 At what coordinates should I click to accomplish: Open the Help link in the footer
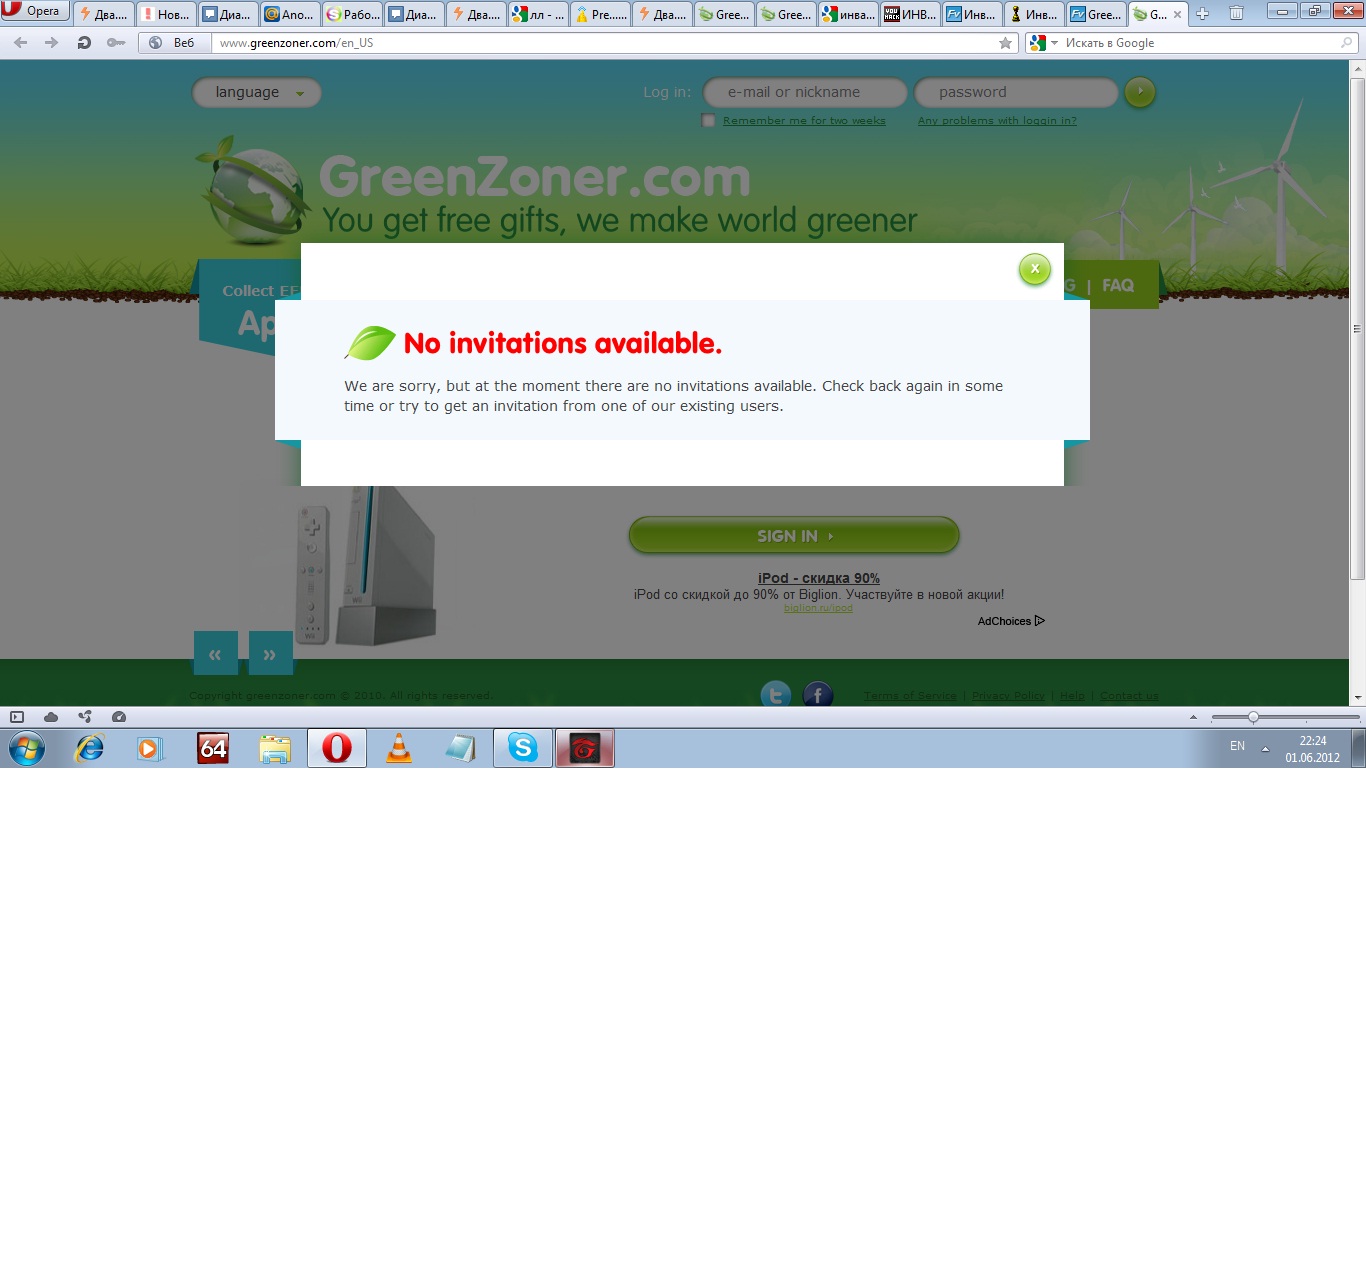coord(1072,696)
